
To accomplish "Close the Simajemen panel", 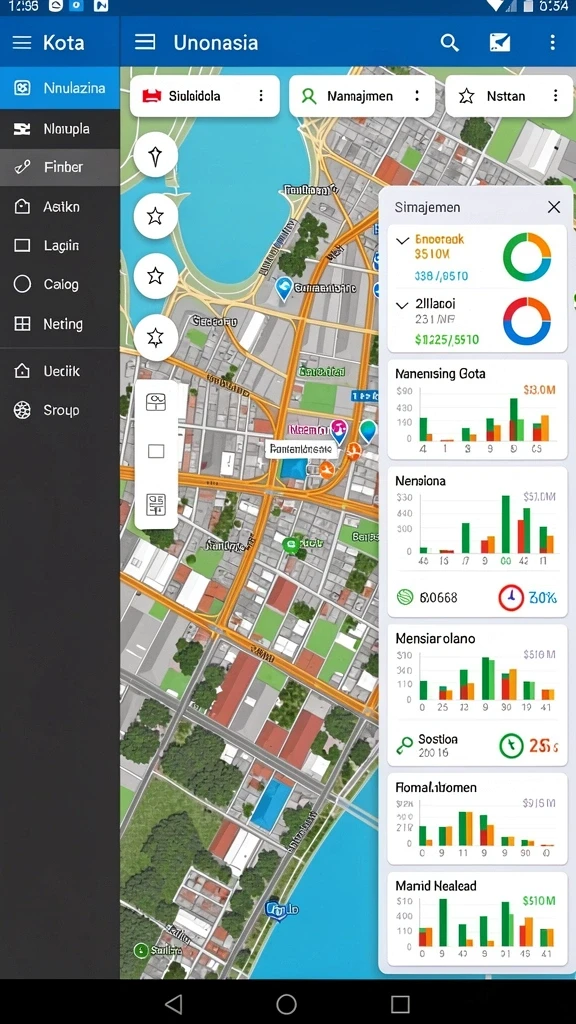I will click(x=554, y=207).
